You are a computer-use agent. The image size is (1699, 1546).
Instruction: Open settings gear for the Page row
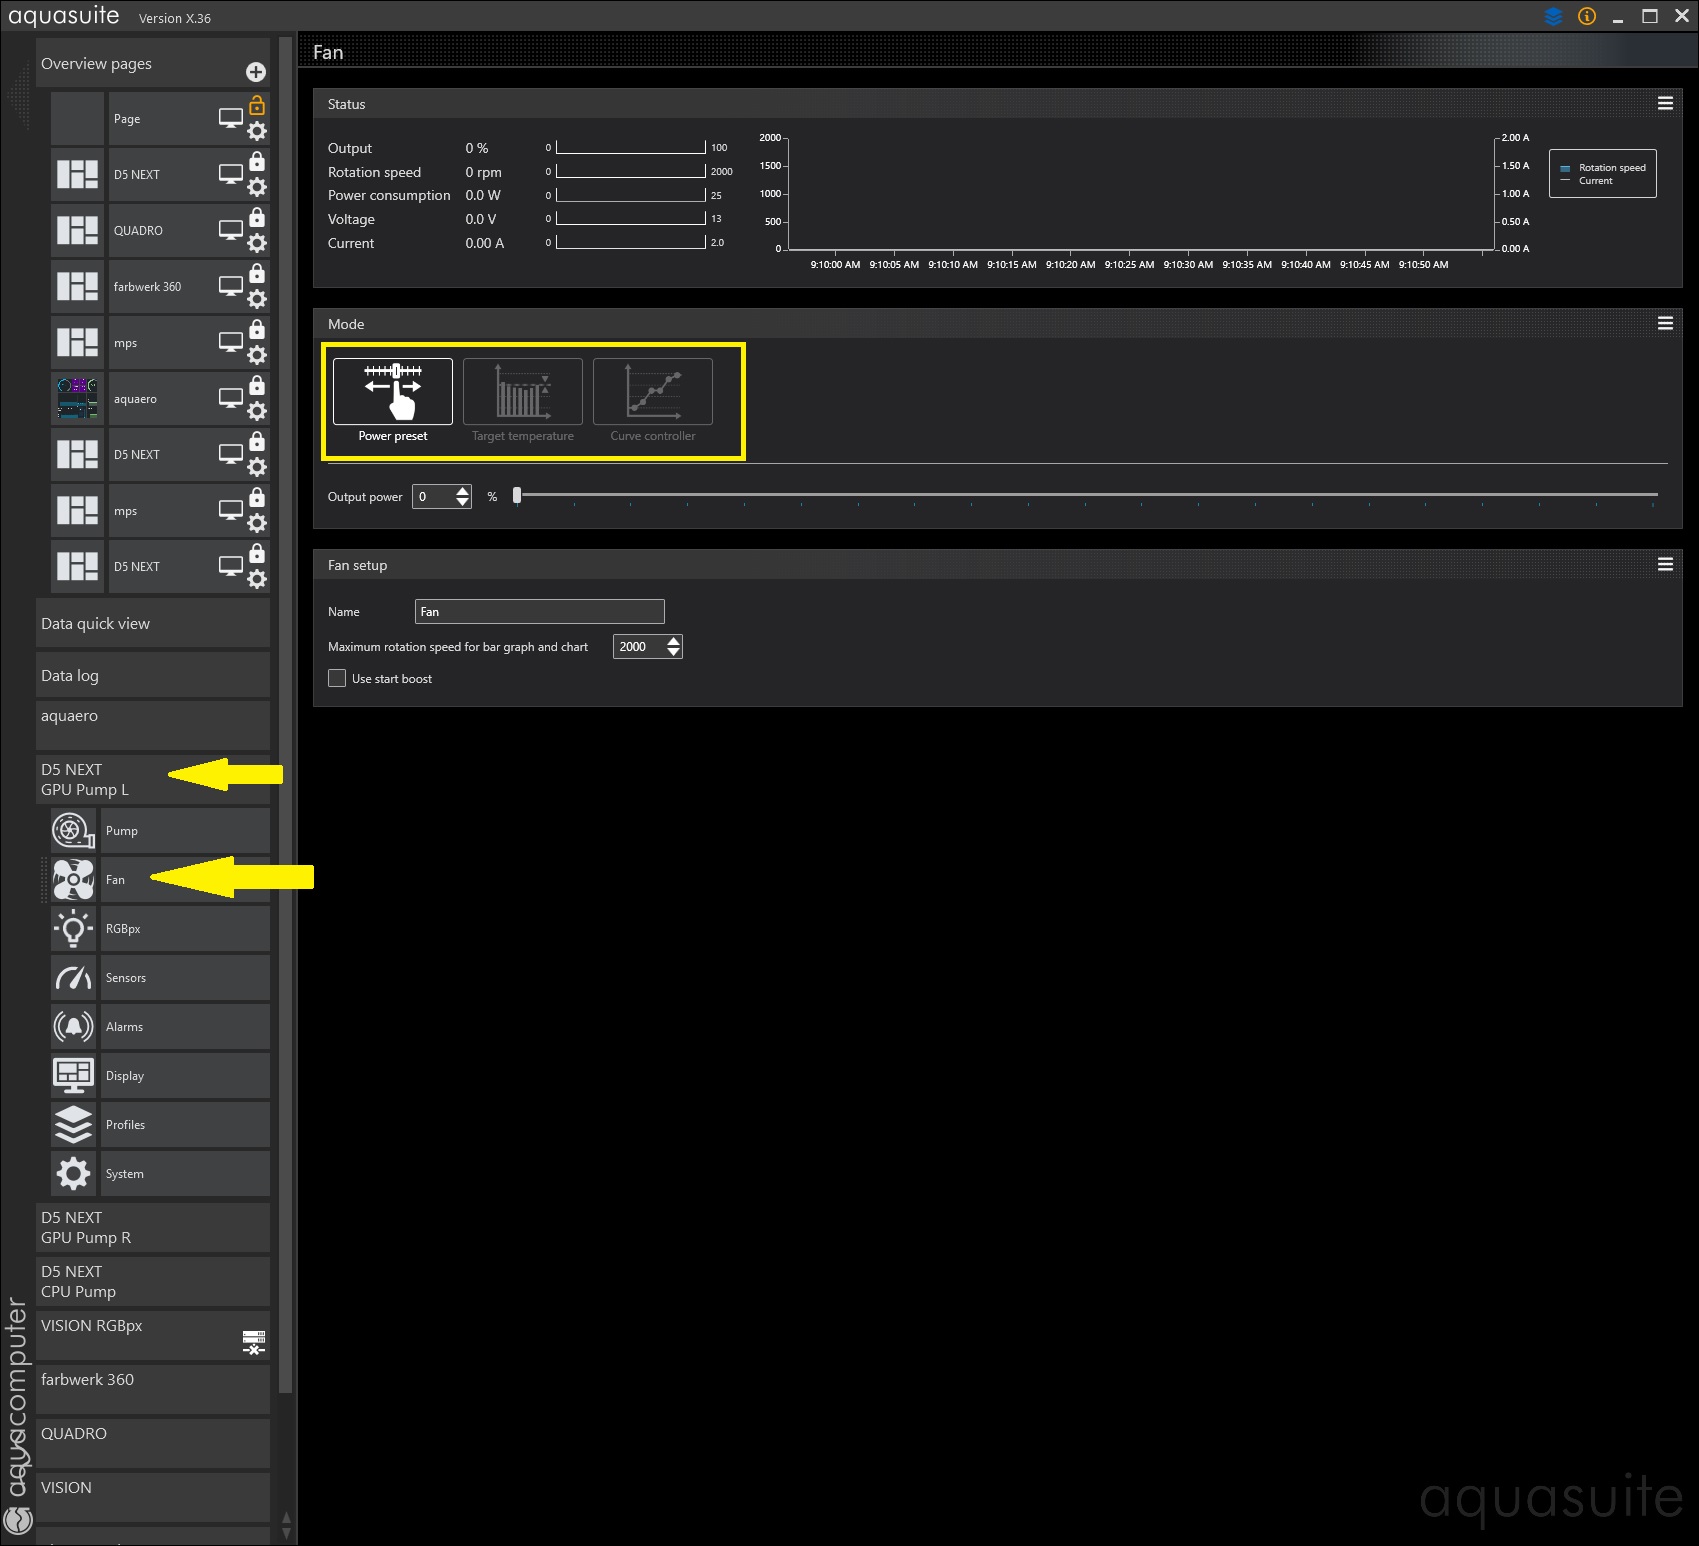click(257, 131)
